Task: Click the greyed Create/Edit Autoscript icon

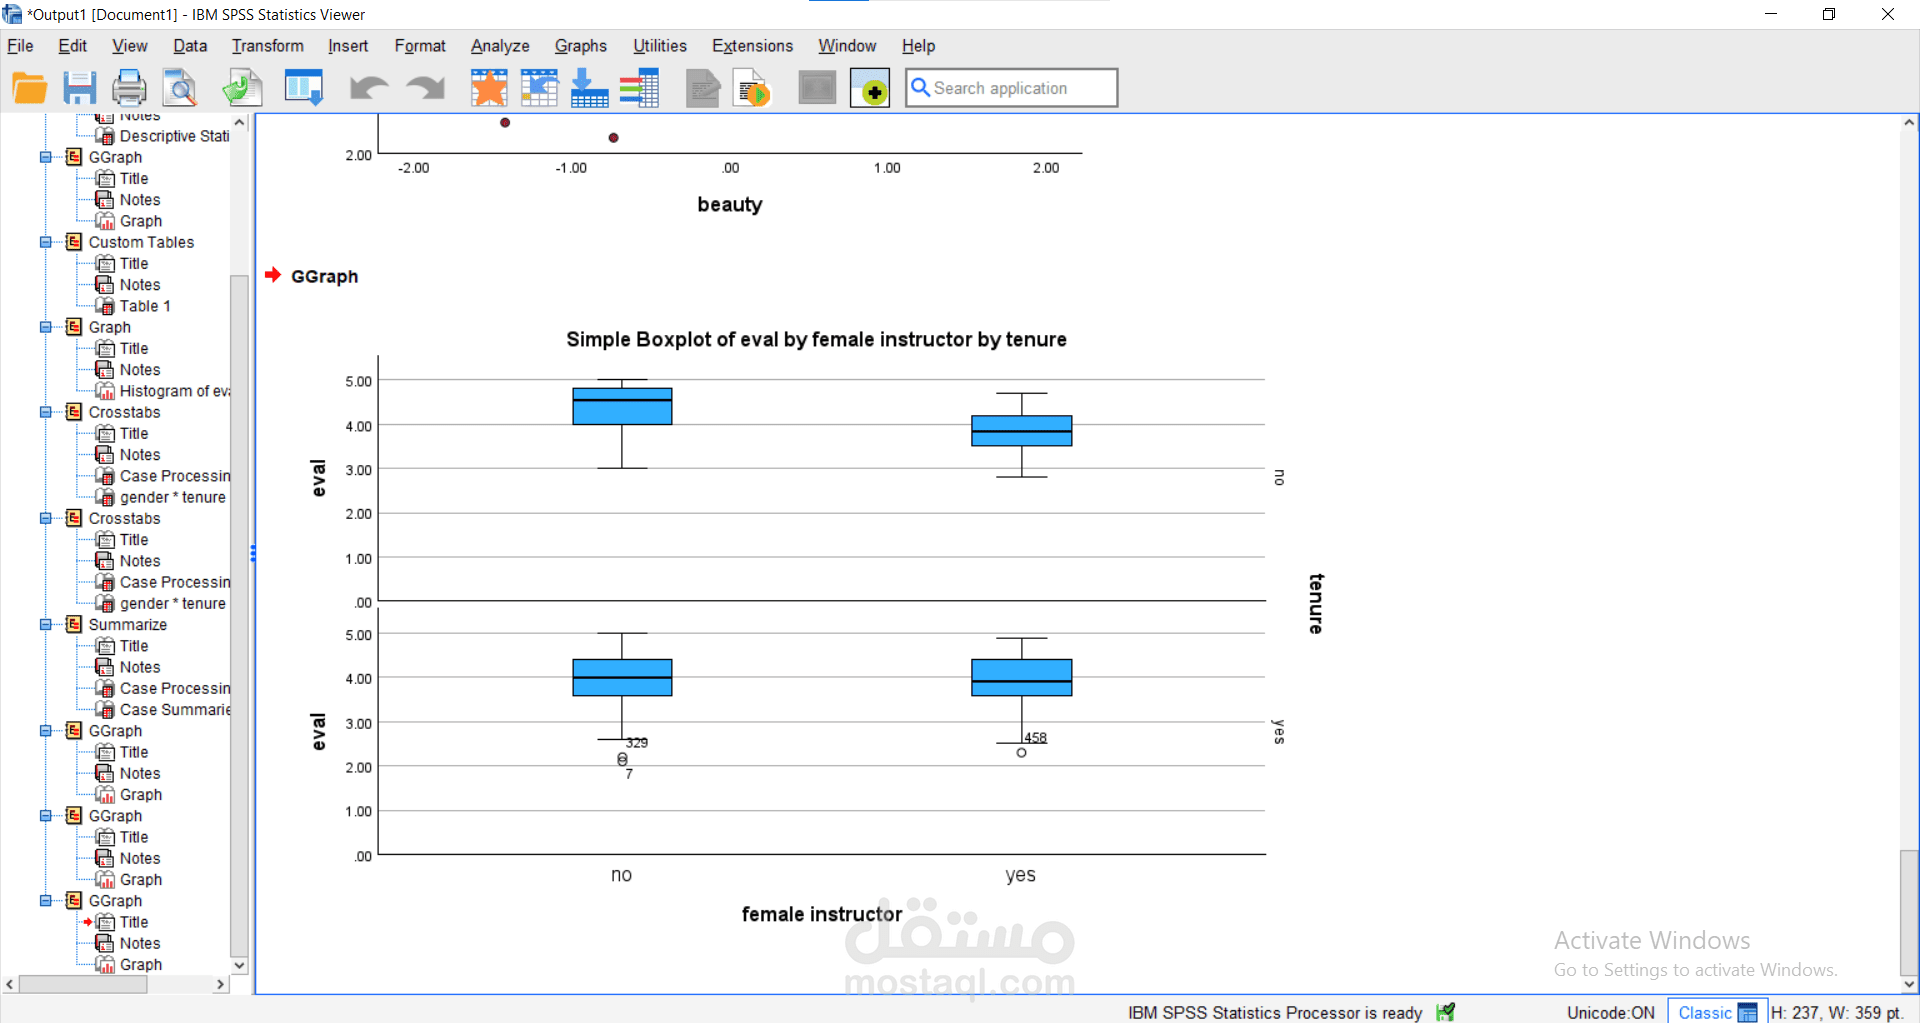Action: 703,88
